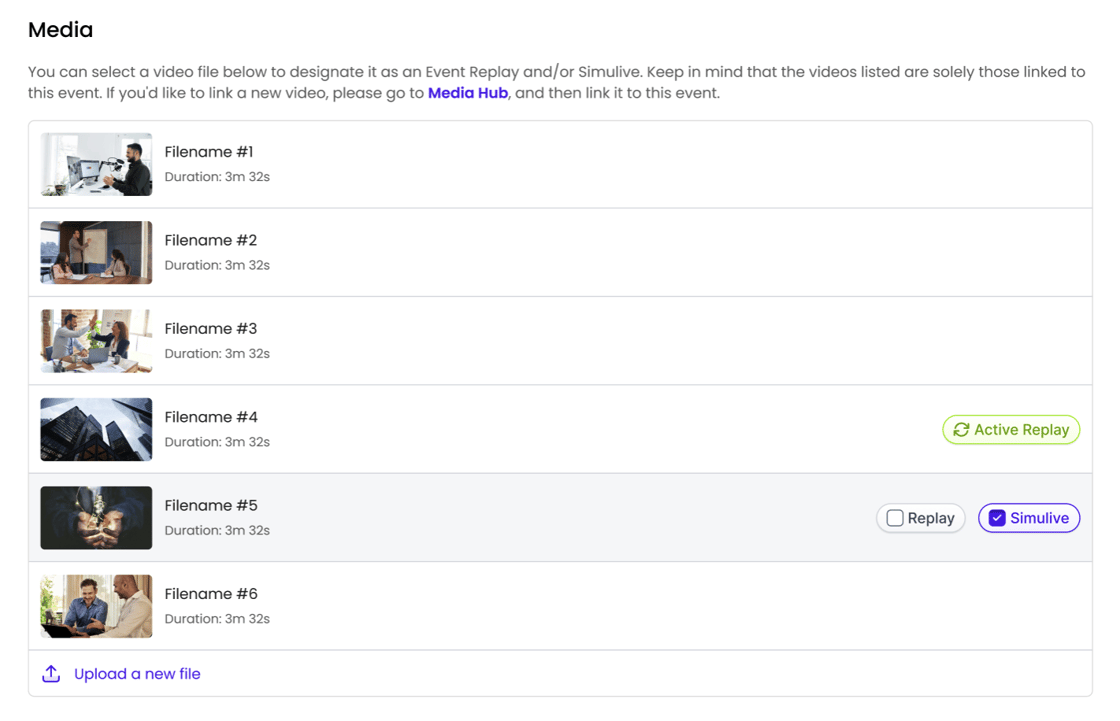The width and height of the screenshot is (1120, 721).
Task: Select the Filename #2 video thumbnail
Action: point(96,252)
